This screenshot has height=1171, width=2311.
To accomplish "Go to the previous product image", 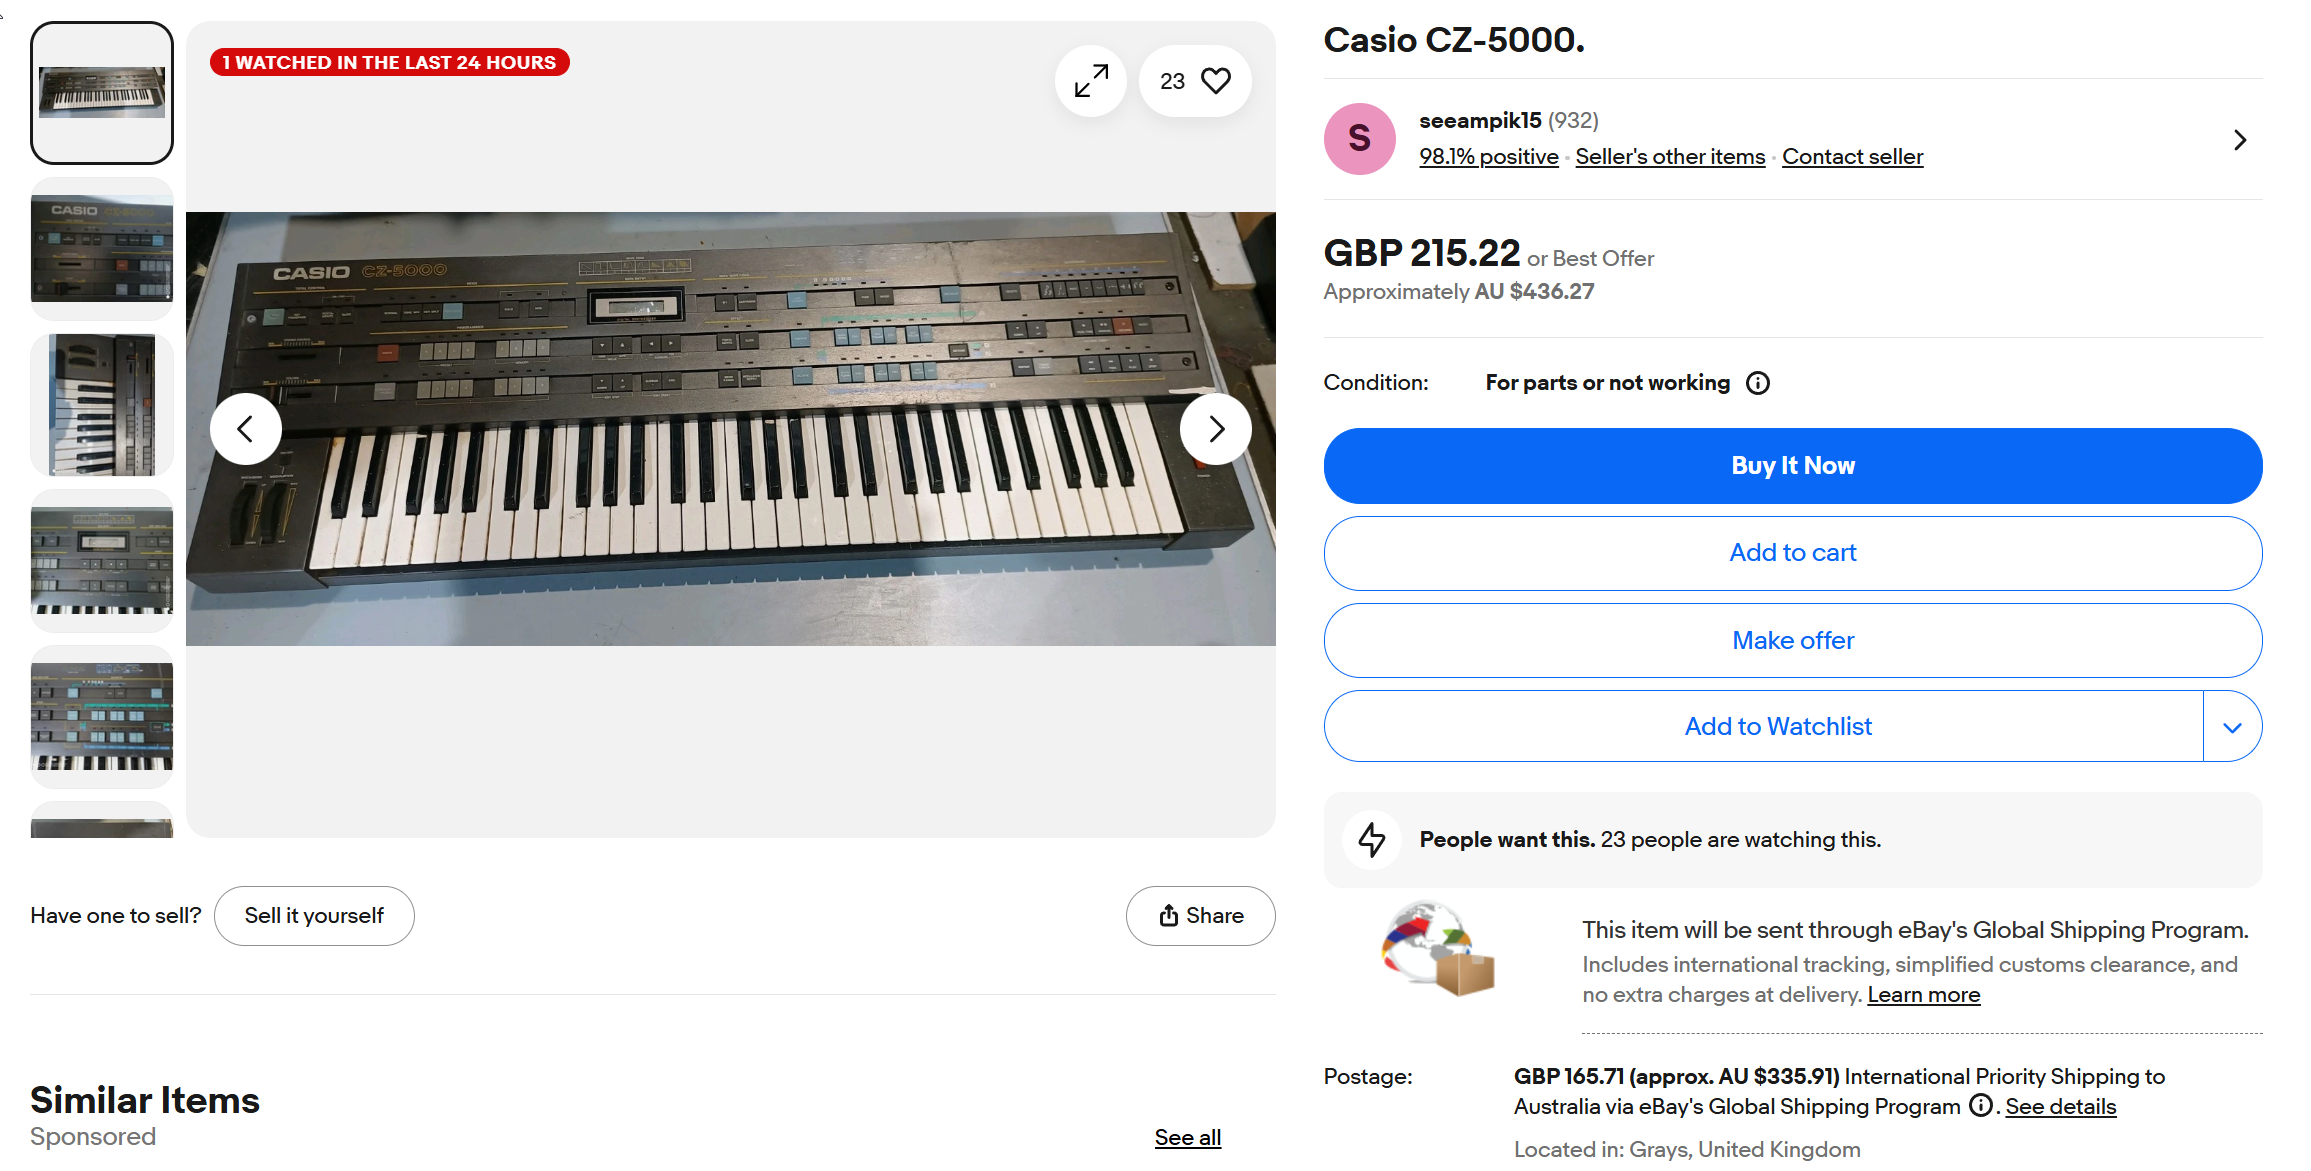I will (245, 429).
